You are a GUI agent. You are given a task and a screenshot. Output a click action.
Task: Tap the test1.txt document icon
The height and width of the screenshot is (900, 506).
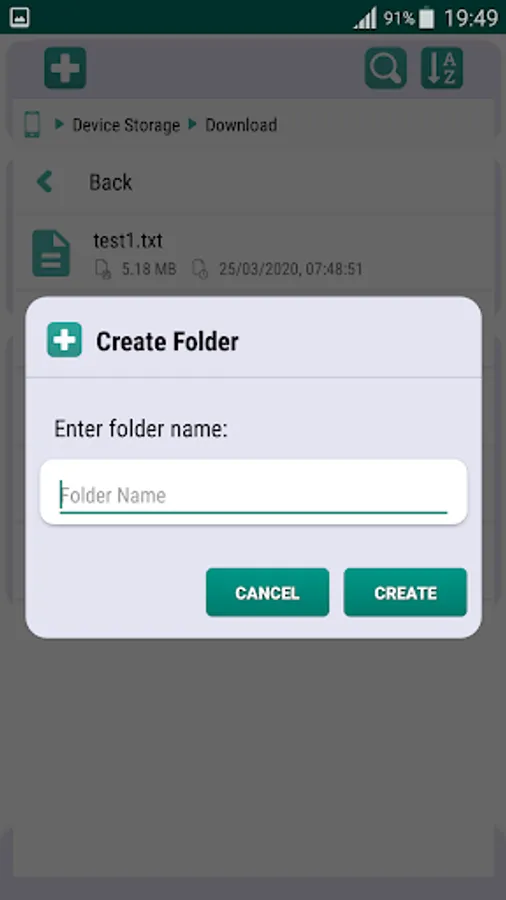coord(51,253)
